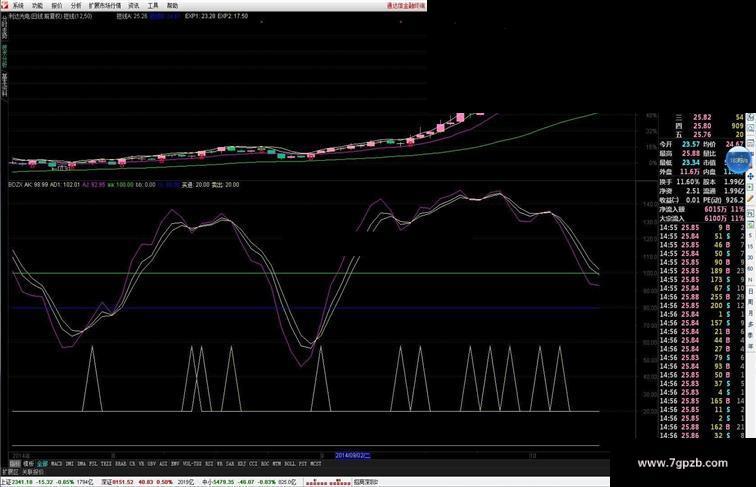
Task: Click the pencil drawing tool icon
Action: pyautogui.click(x=750, y=199)
